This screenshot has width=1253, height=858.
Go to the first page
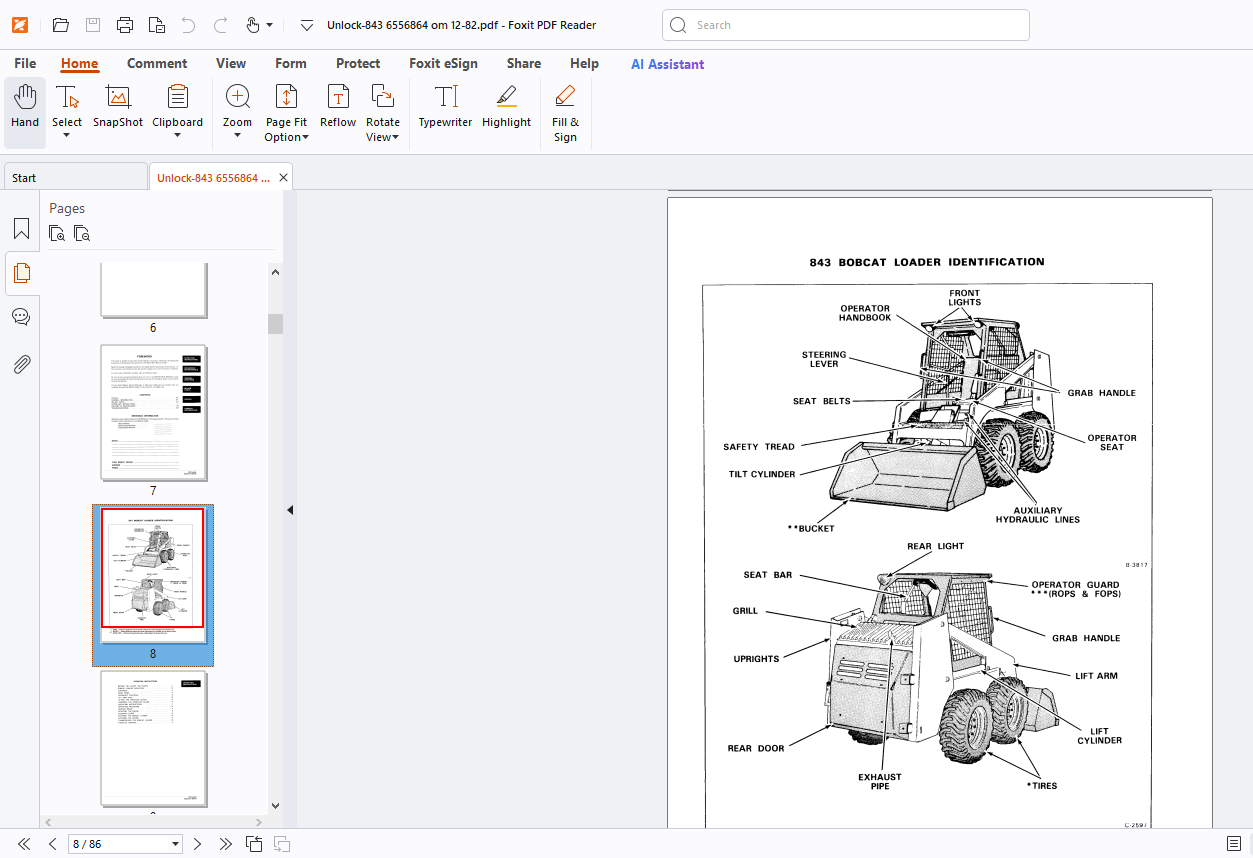click(x=24, y=844)
